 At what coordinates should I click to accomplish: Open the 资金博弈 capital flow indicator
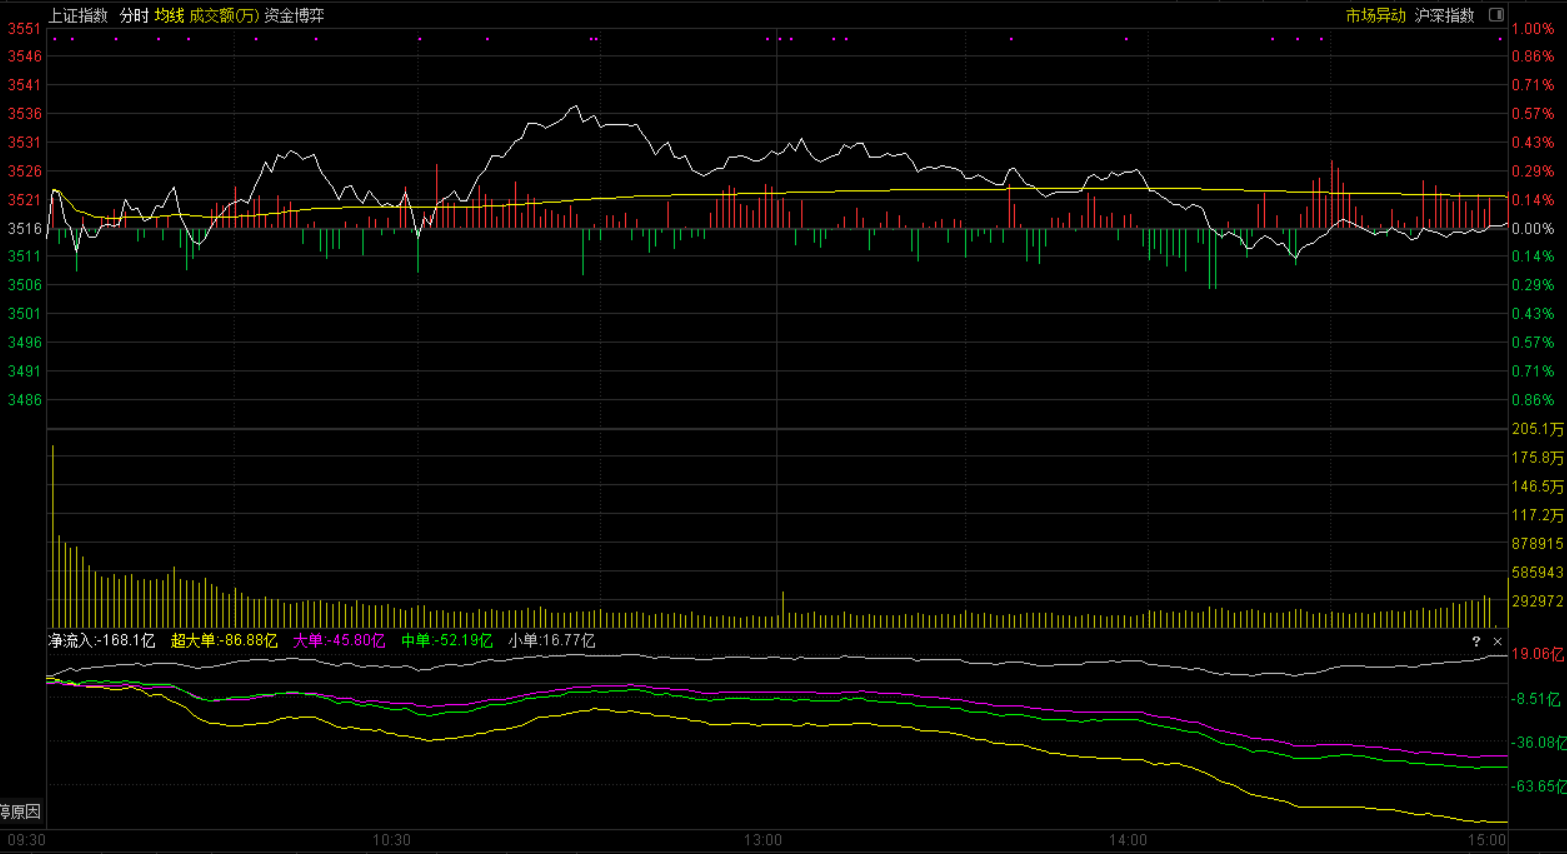294,15
